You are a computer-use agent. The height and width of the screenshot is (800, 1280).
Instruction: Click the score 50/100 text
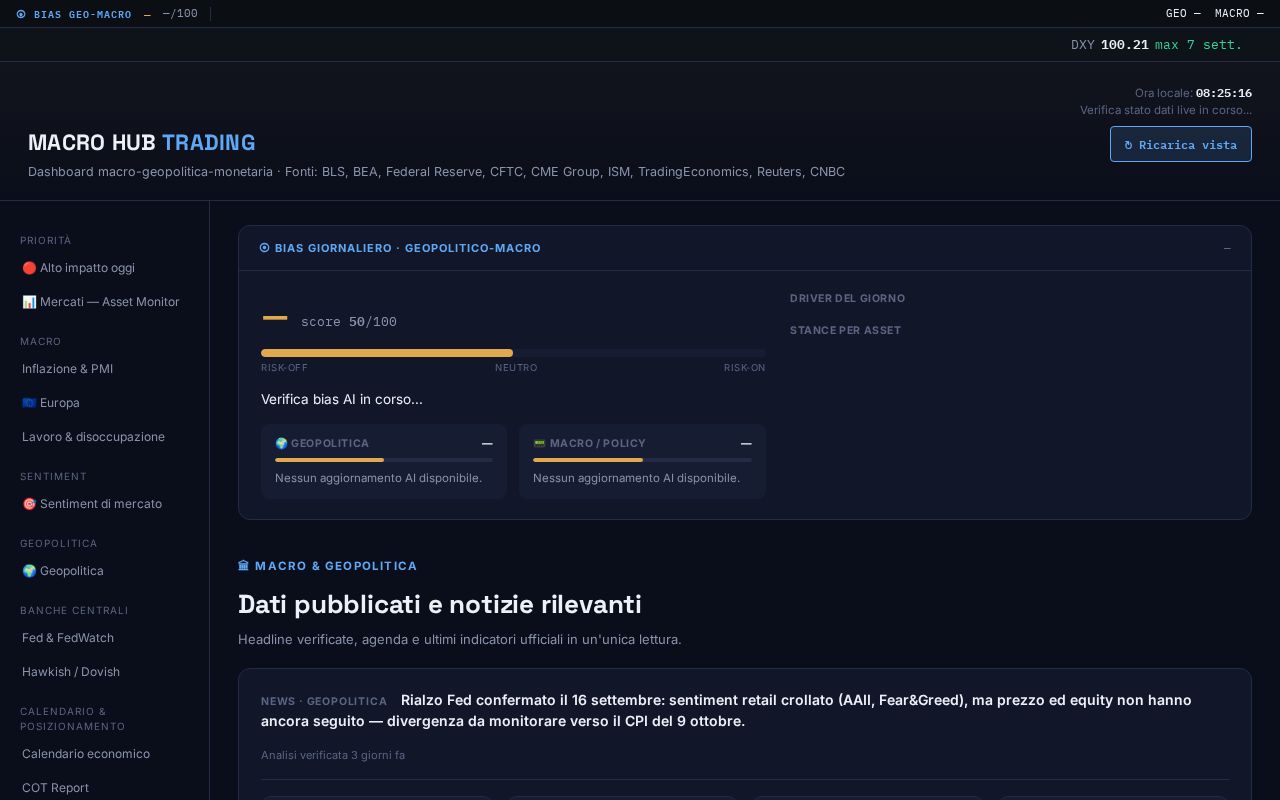(x=349, y=322)
